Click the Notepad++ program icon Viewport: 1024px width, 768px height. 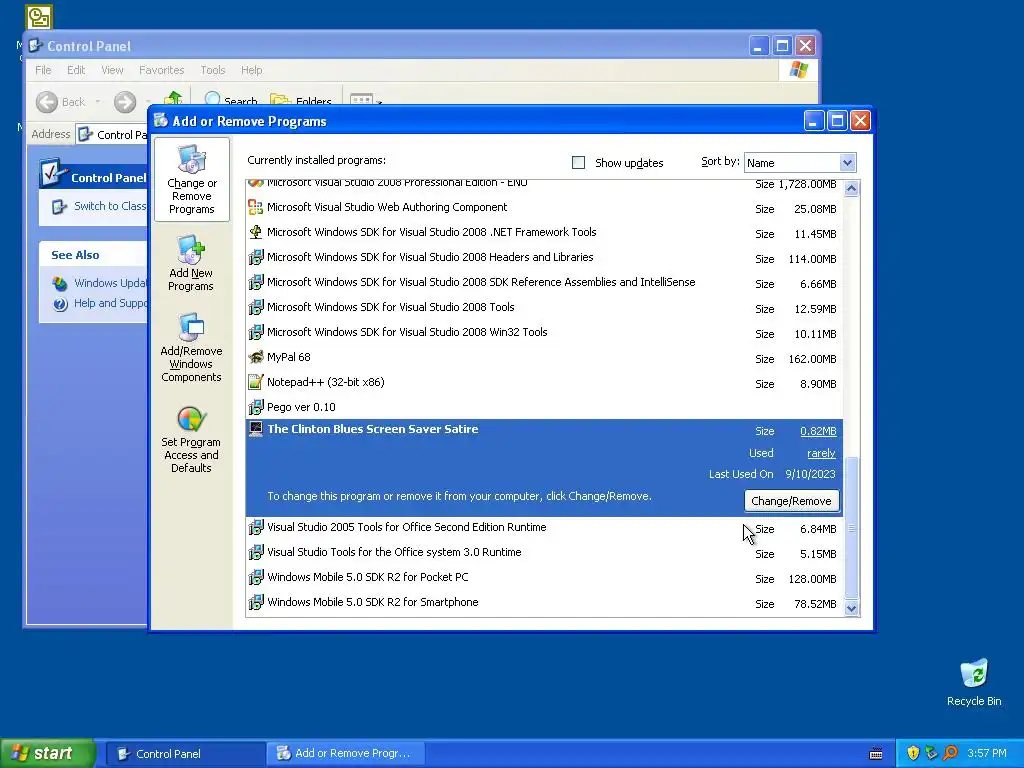[255, 382]
